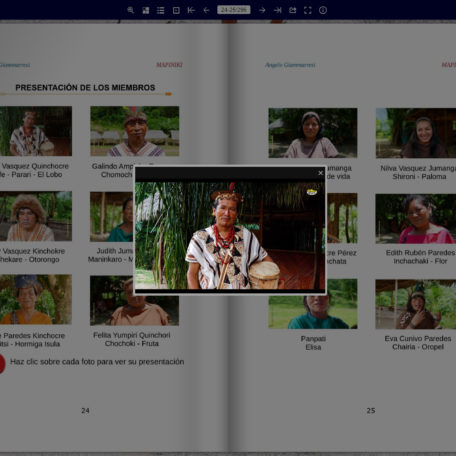Open Galindo Chomoch member photo
This screenshot has height=456, width=456.
click(135, 131)
